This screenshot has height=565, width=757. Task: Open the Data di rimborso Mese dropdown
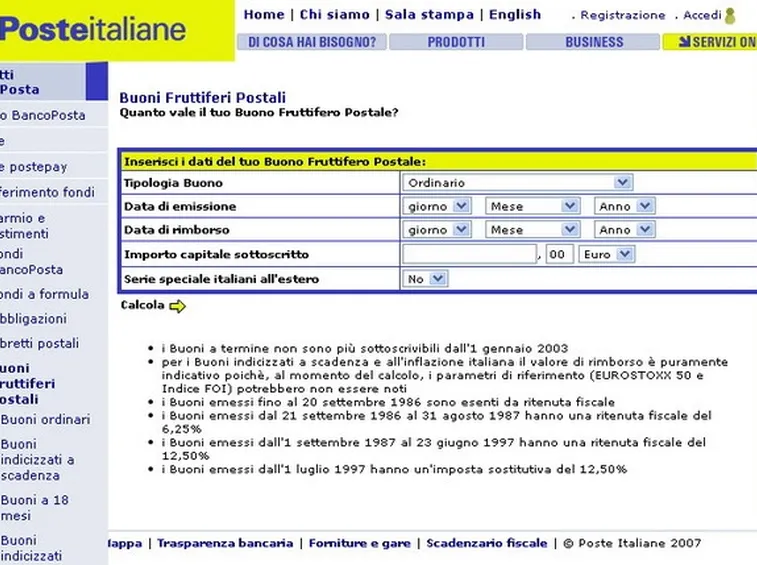tap(533, 229)
